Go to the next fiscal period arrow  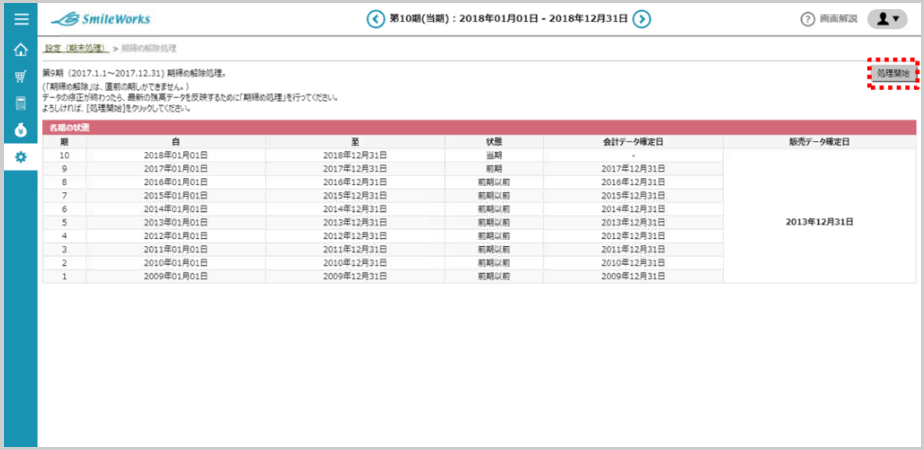(x=642, y=19)
